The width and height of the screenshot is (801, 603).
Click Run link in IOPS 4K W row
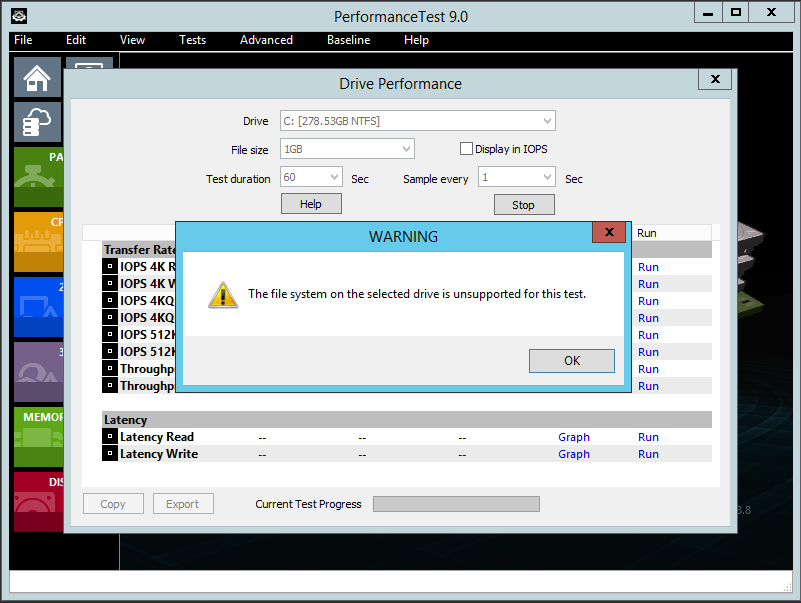[x=648, y=284]
